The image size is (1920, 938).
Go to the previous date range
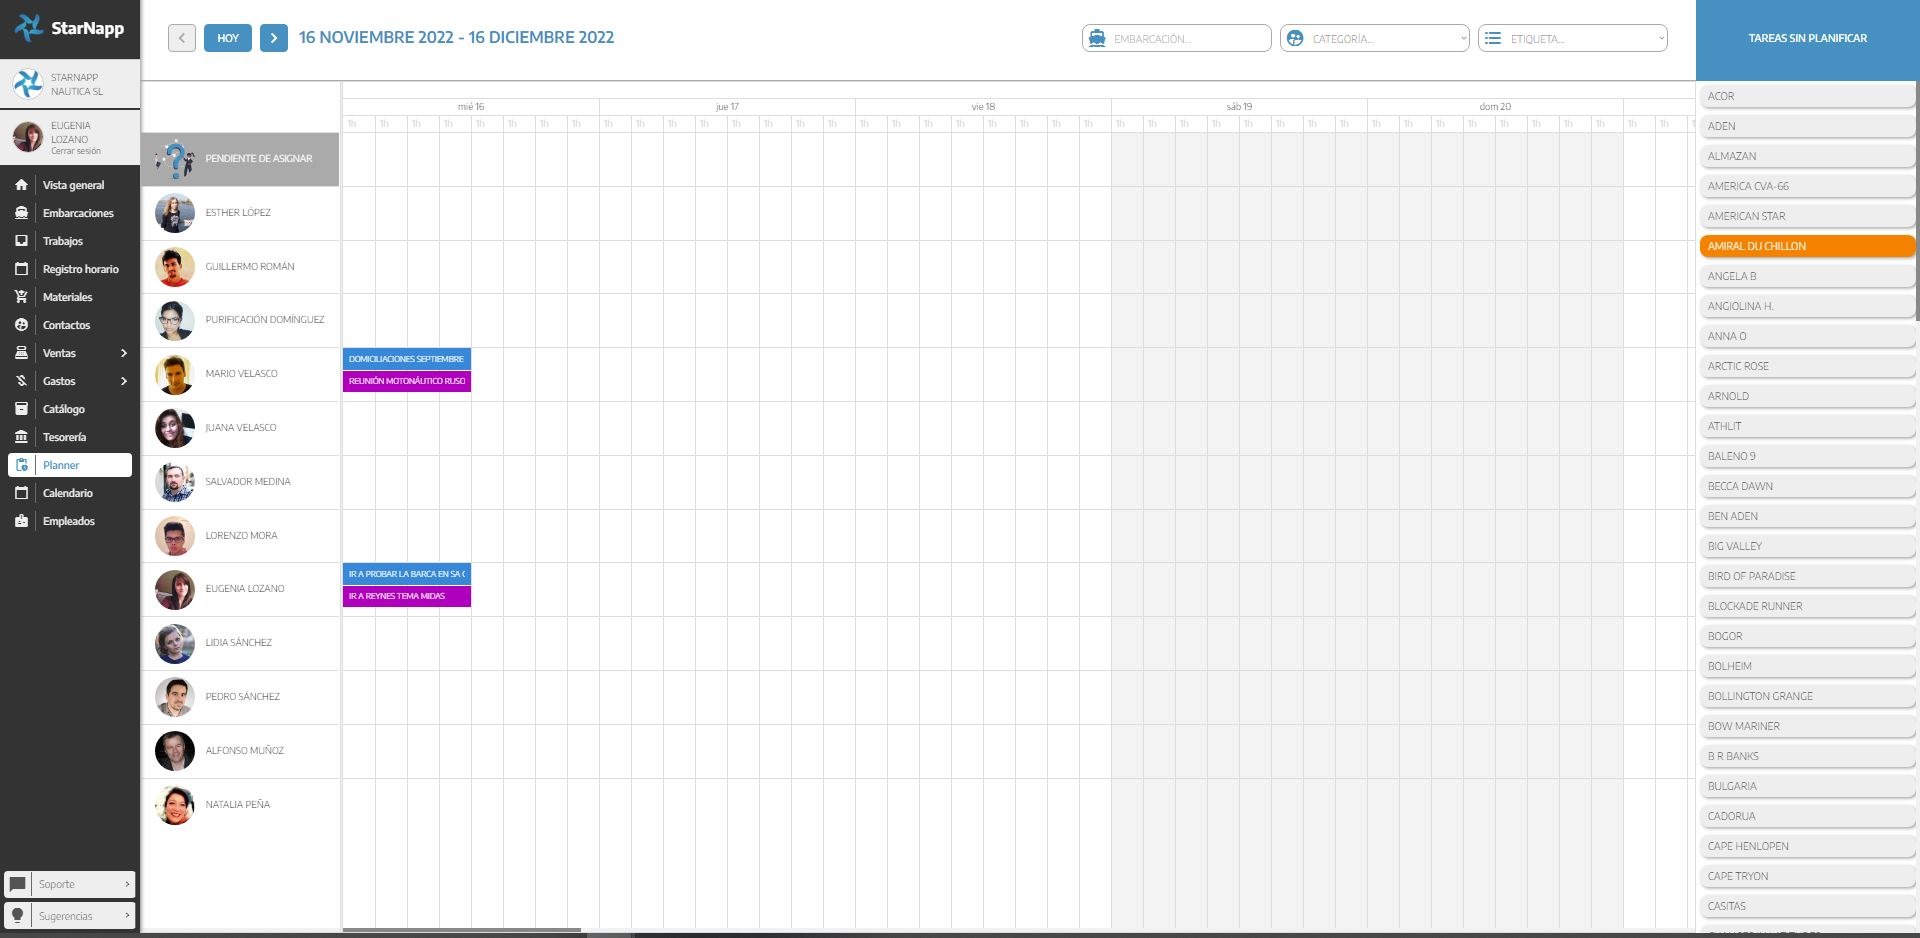point(181,38)
